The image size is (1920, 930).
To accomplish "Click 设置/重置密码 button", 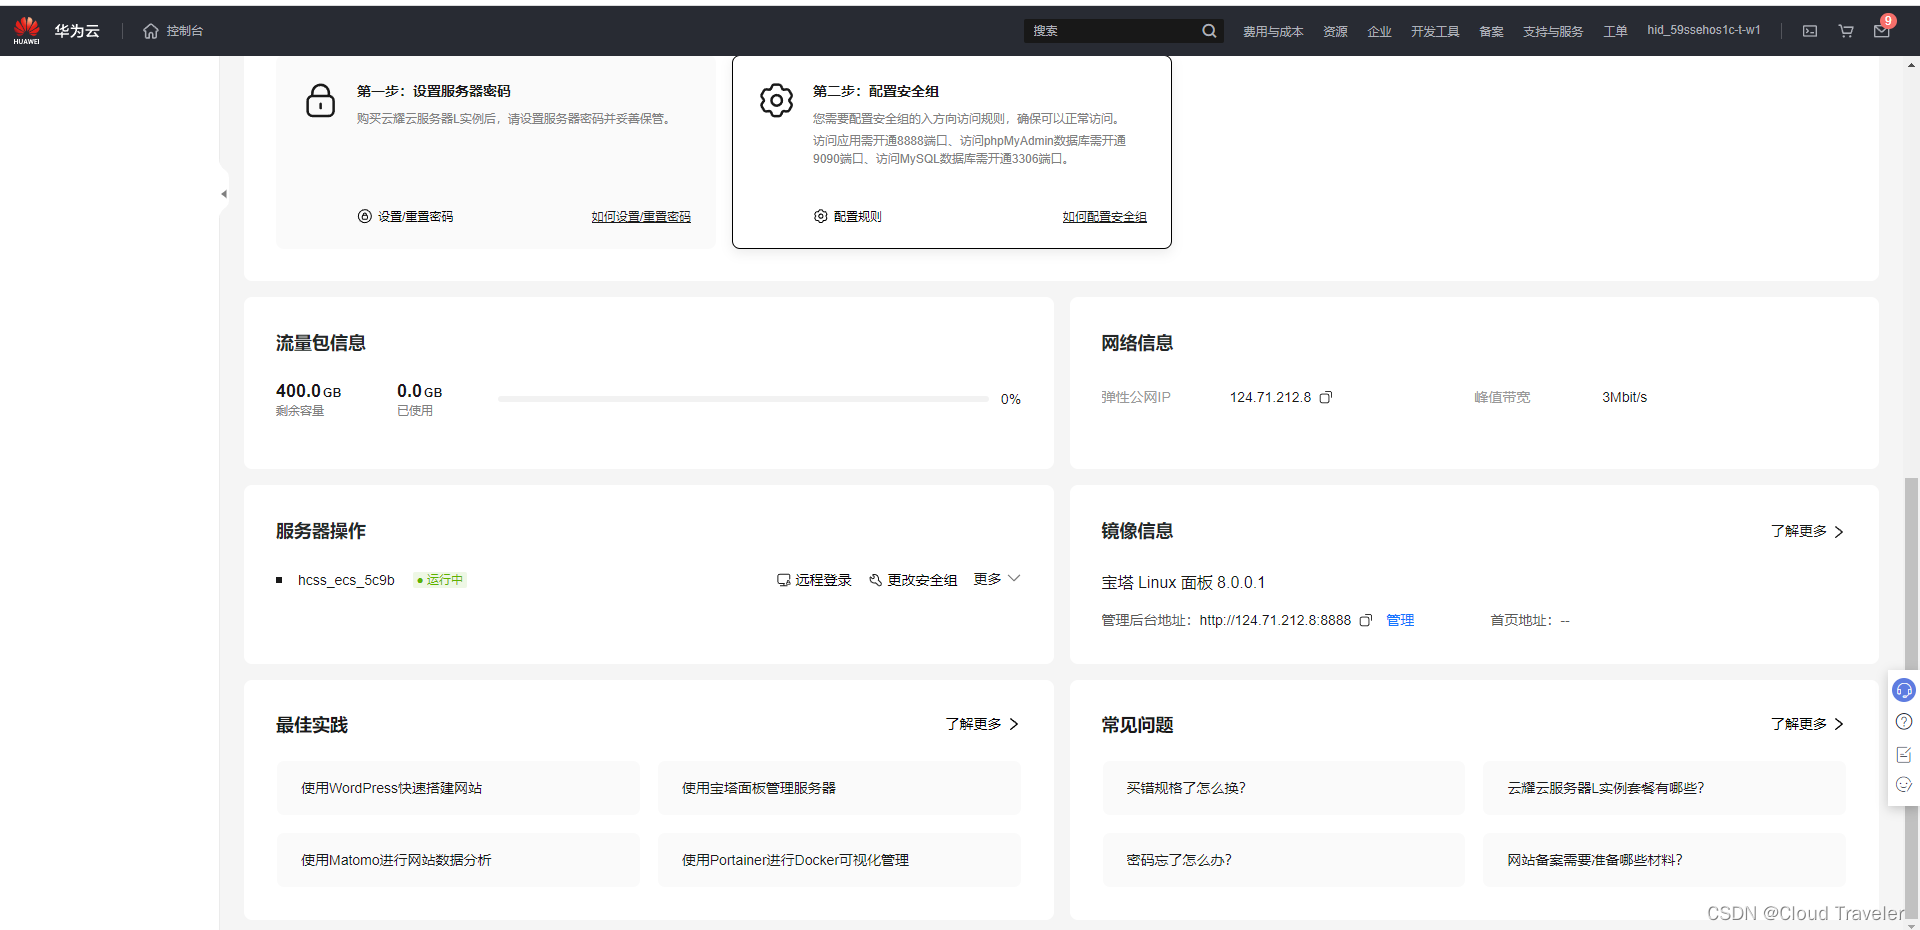I will (x=405, y=217).
